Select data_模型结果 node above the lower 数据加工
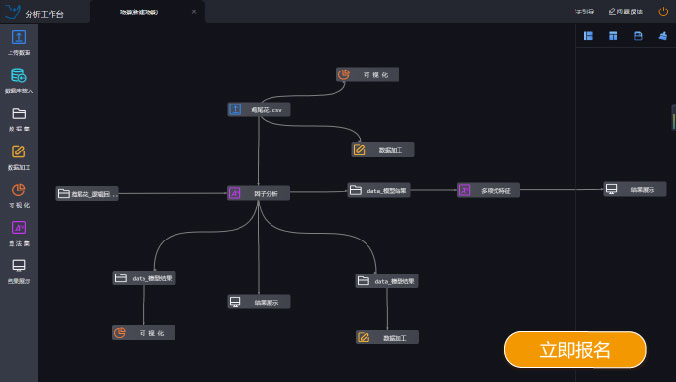 [387, 281]
